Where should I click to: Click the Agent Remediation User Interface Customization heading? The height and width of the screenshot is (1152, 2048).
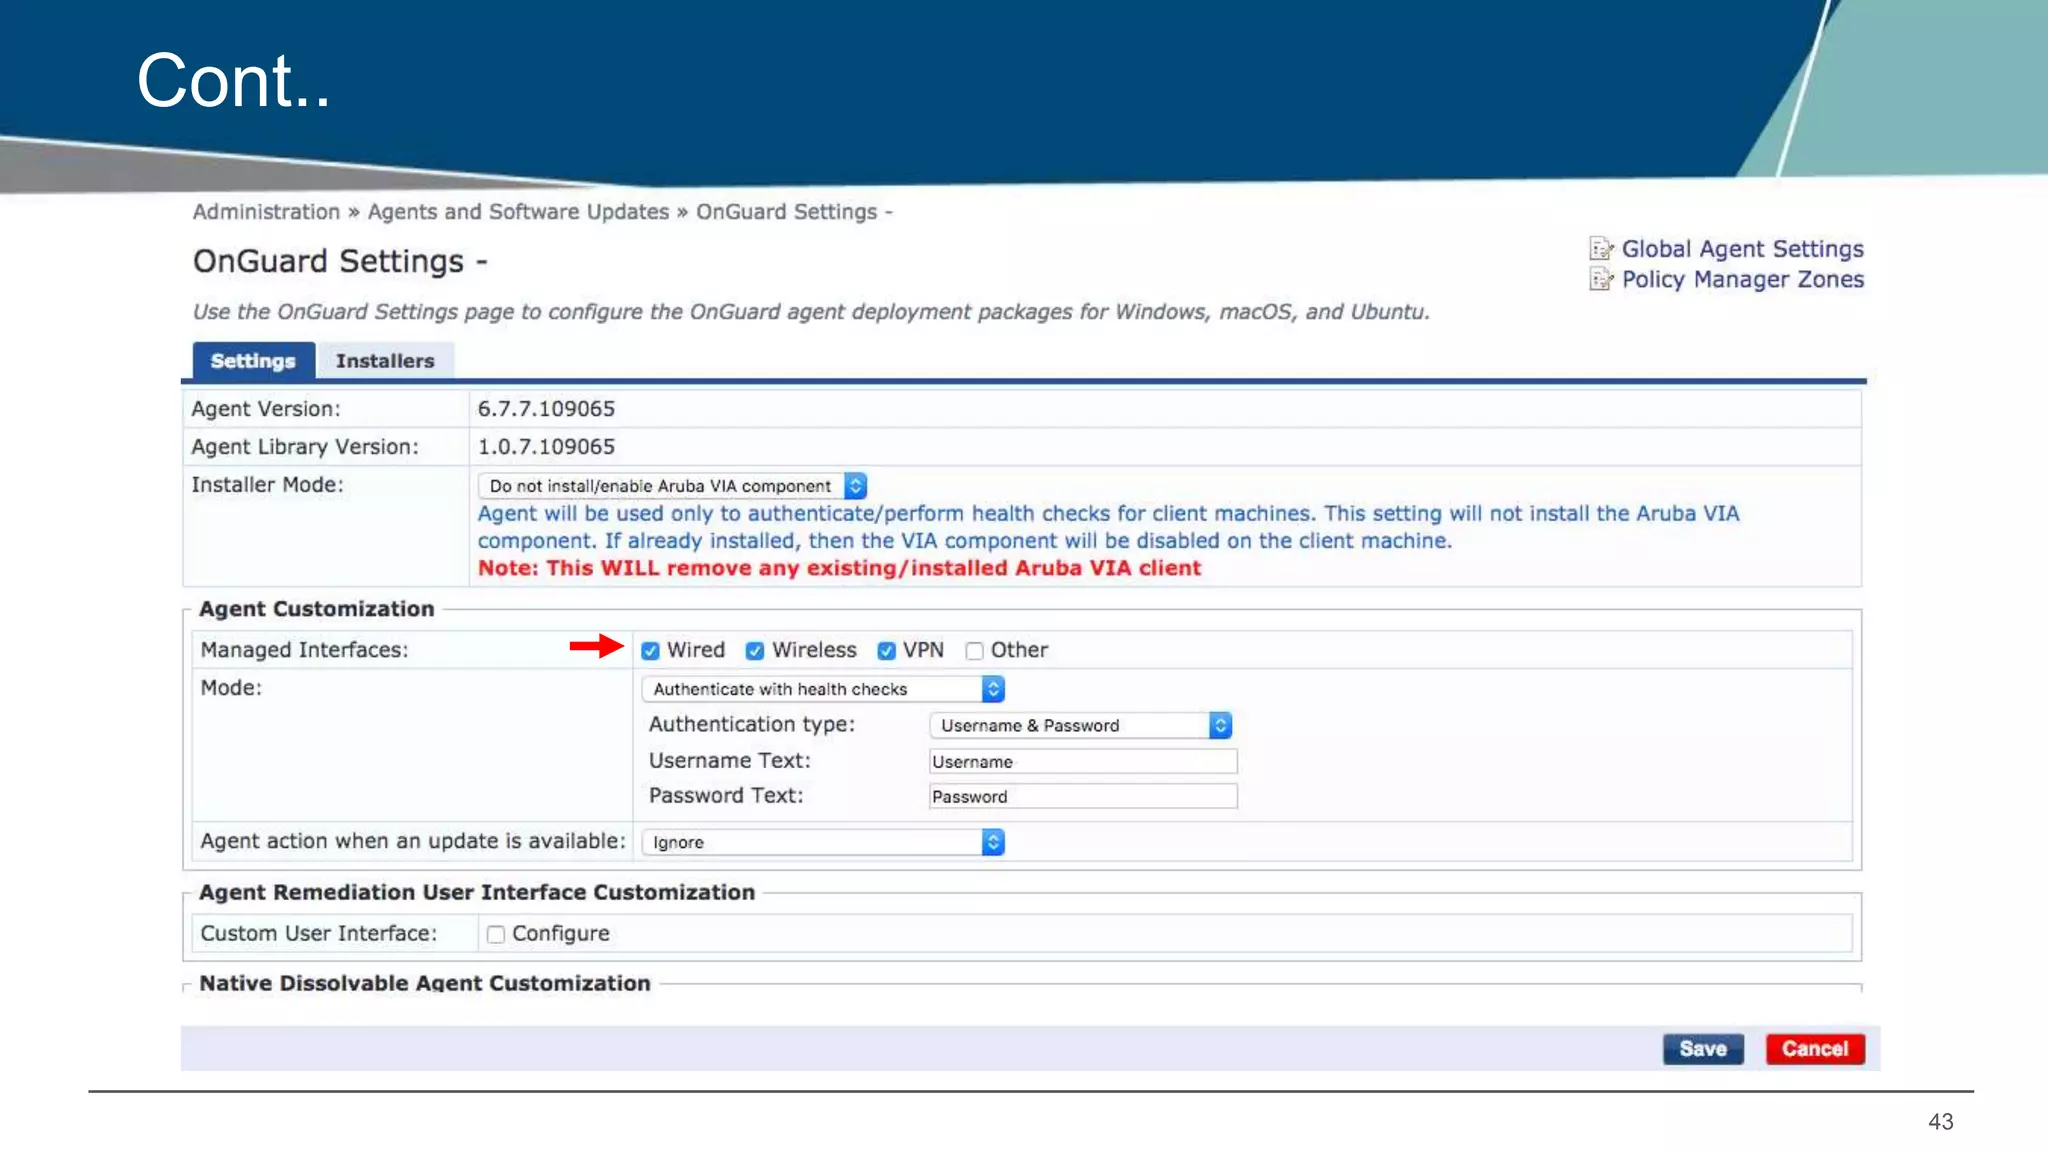[477, 892]
